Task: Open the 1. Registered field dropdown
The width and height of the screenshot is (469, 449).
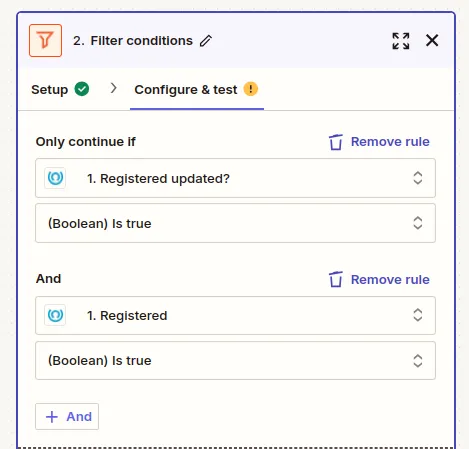Action: 235,315
